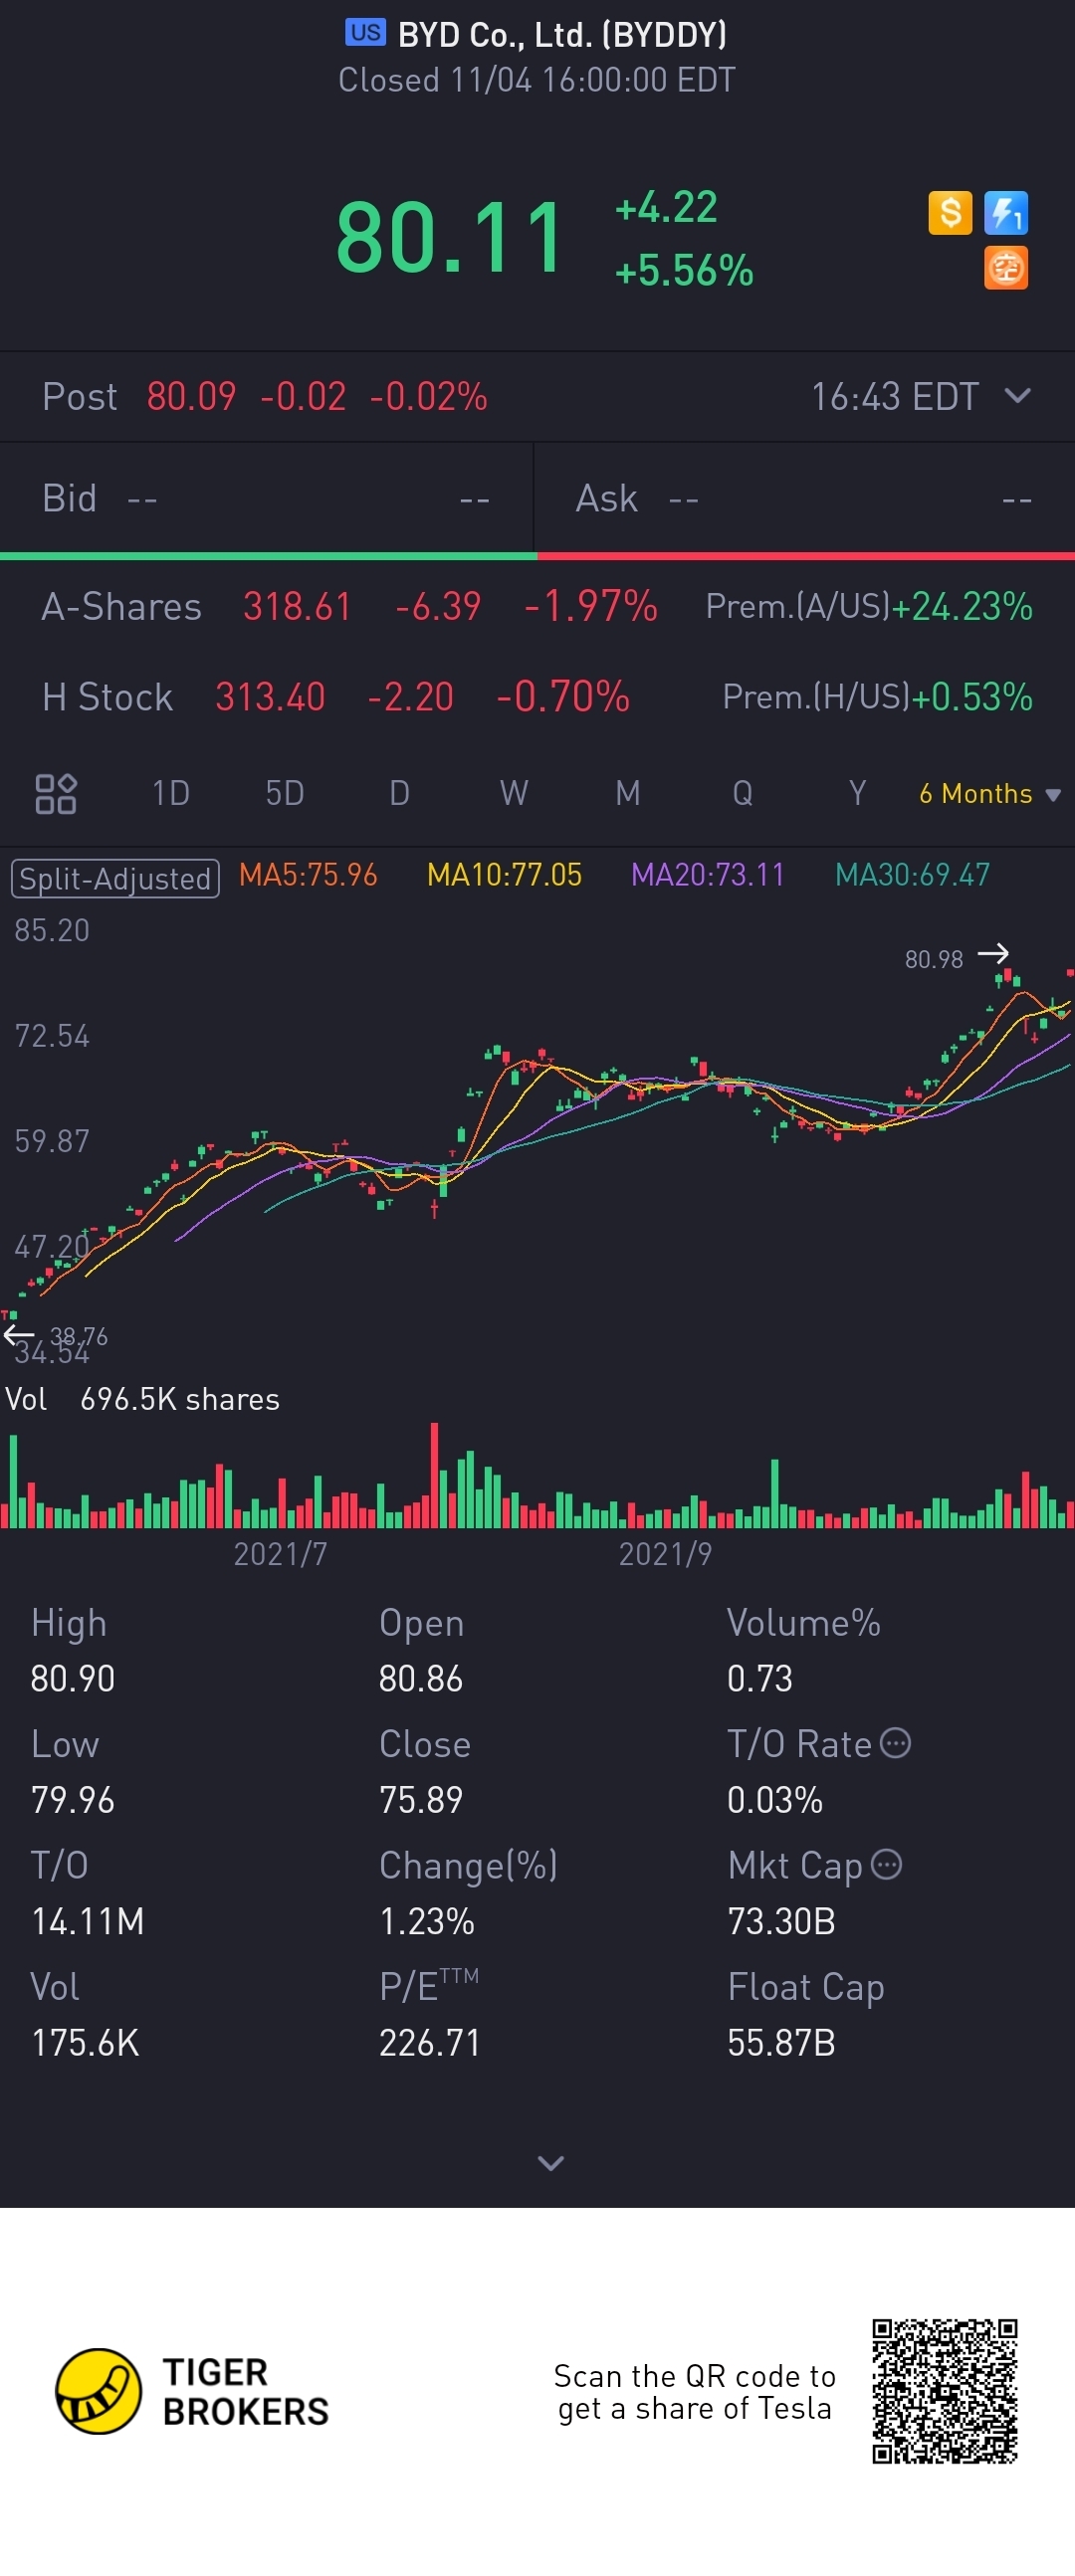The height and width of the screenshot is (2576, 1075).
Task: Tap the Volume% 0.73 value
Action: pos(760,1678)
